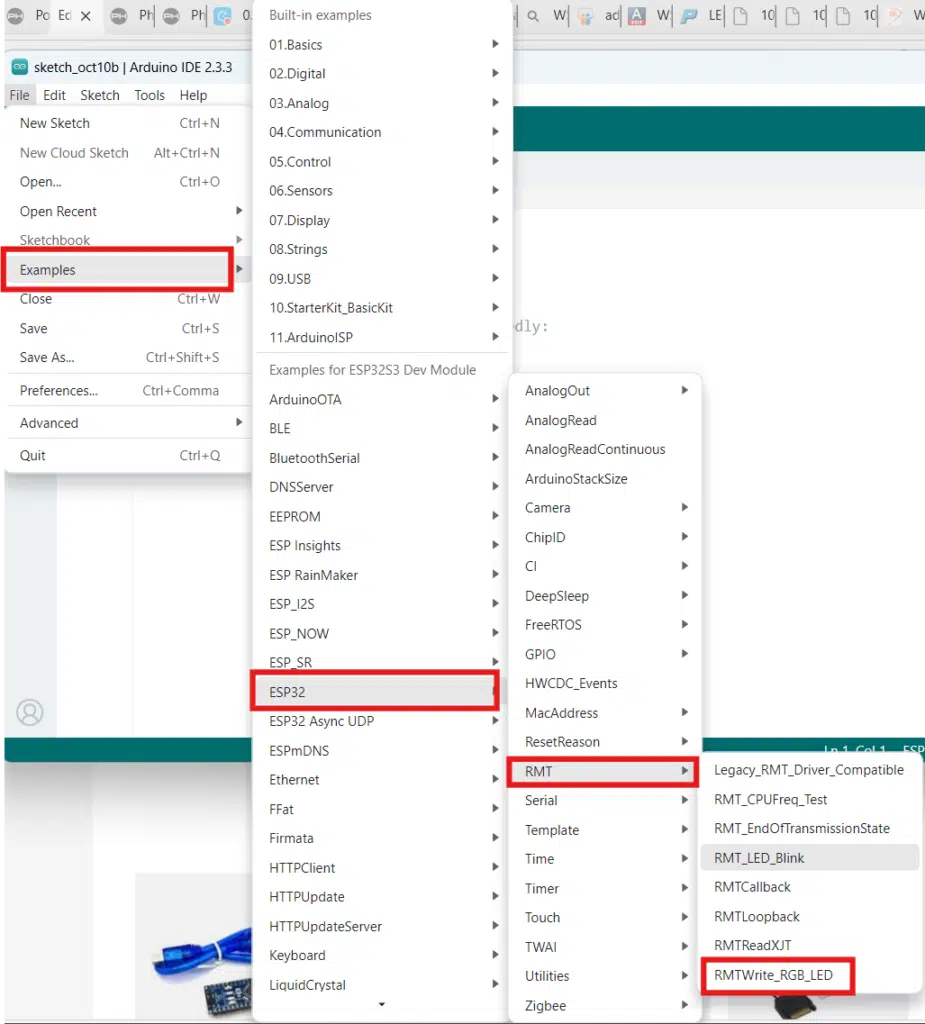
Task: Click the Arduino IDE logo in the title bar
Action: coord(20,67)
